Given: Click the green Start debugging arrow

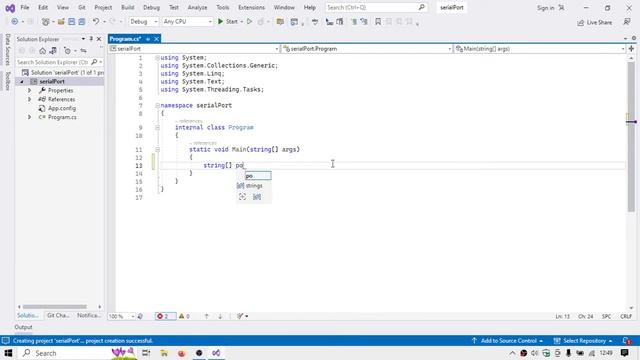Looking at the screenshot, I should pyautogui.click(x=220, y=22).
